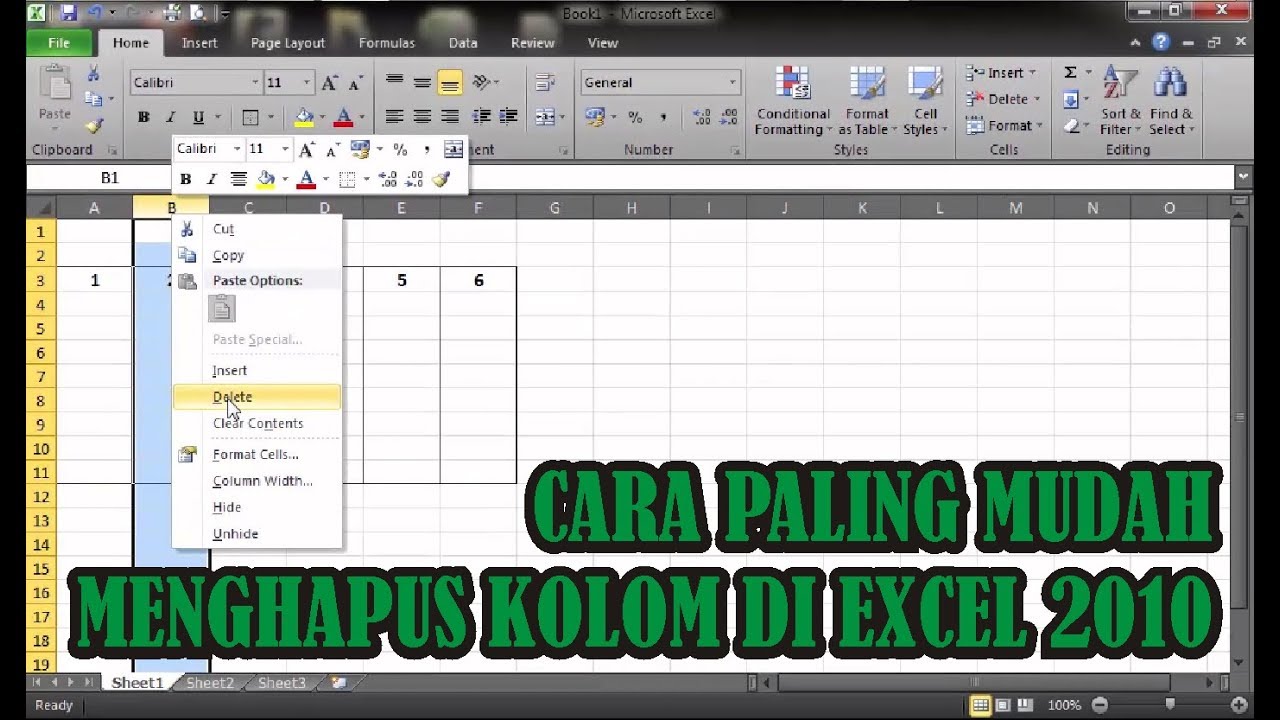
Task: Click Comma Style in Number group
Action: point(662,117)
